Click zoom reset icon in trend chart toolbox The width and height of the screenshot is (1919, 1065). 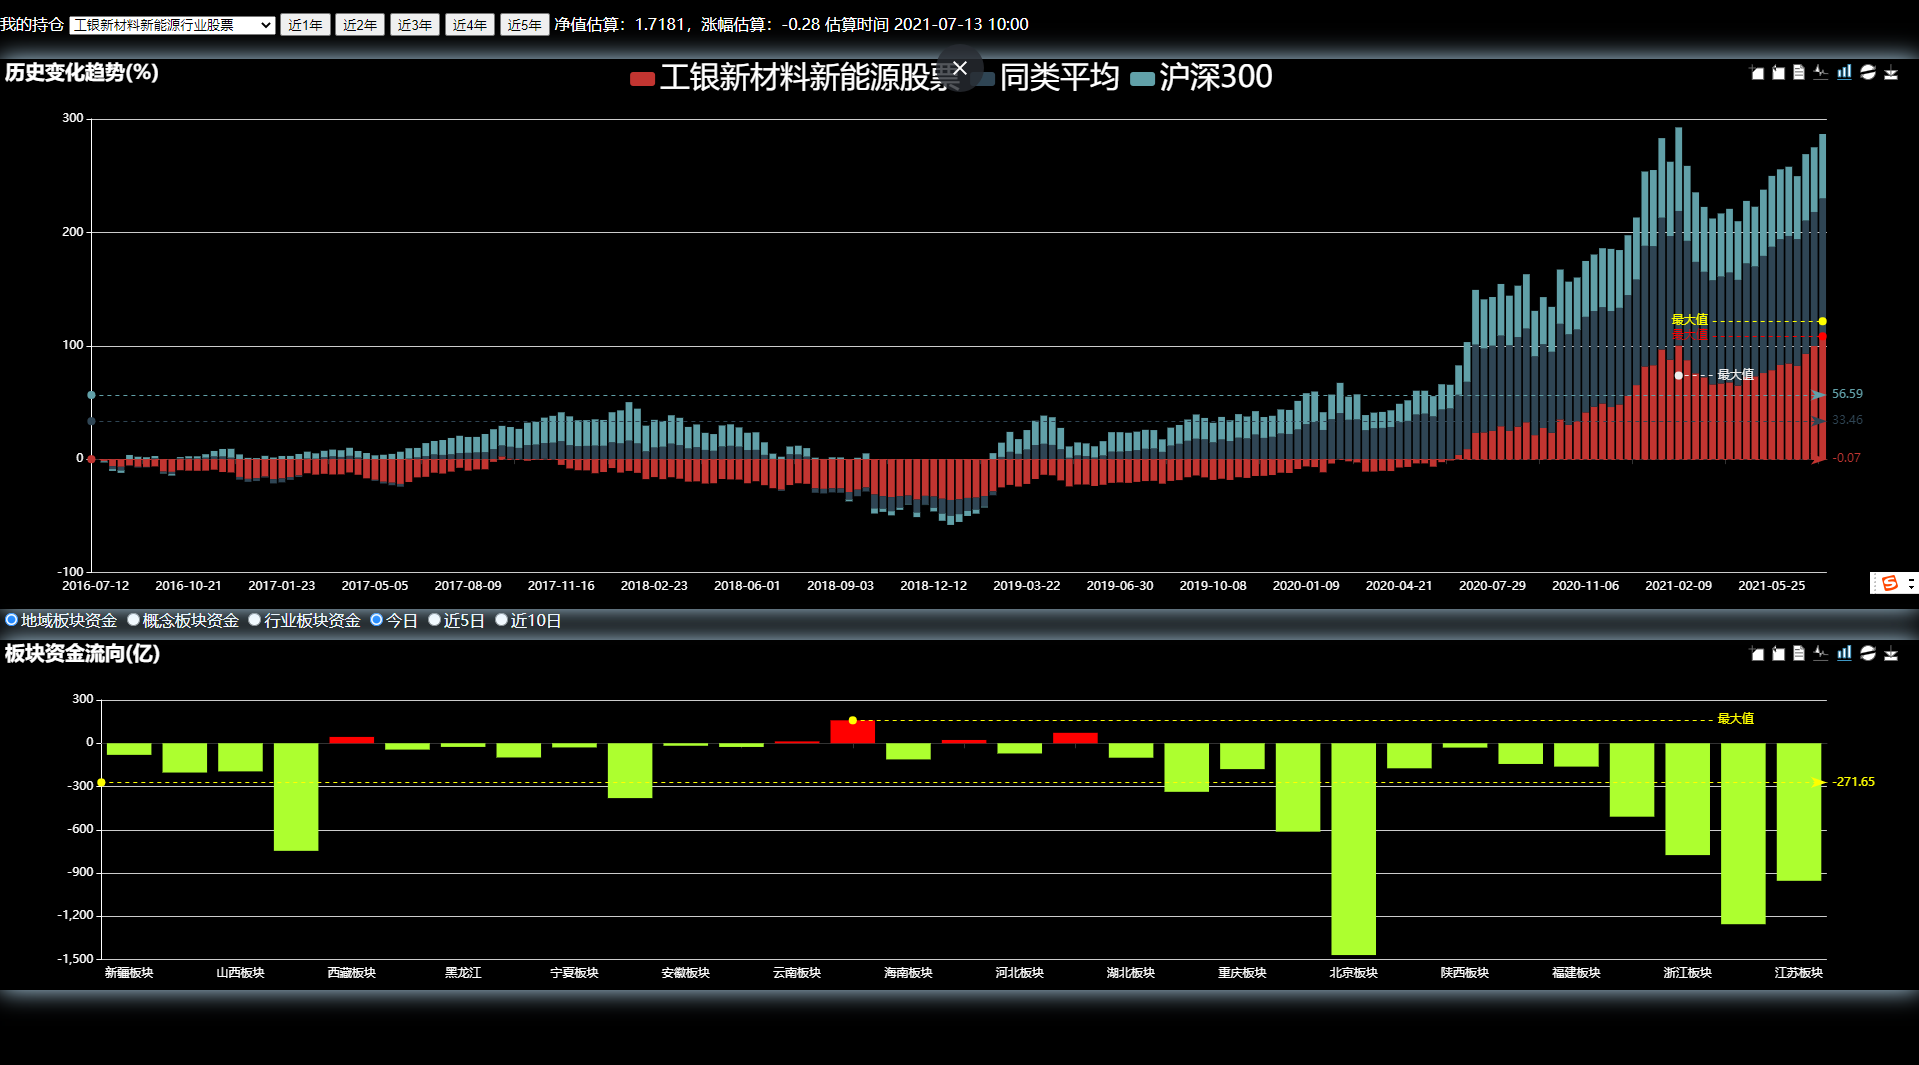coord(1778,72)
